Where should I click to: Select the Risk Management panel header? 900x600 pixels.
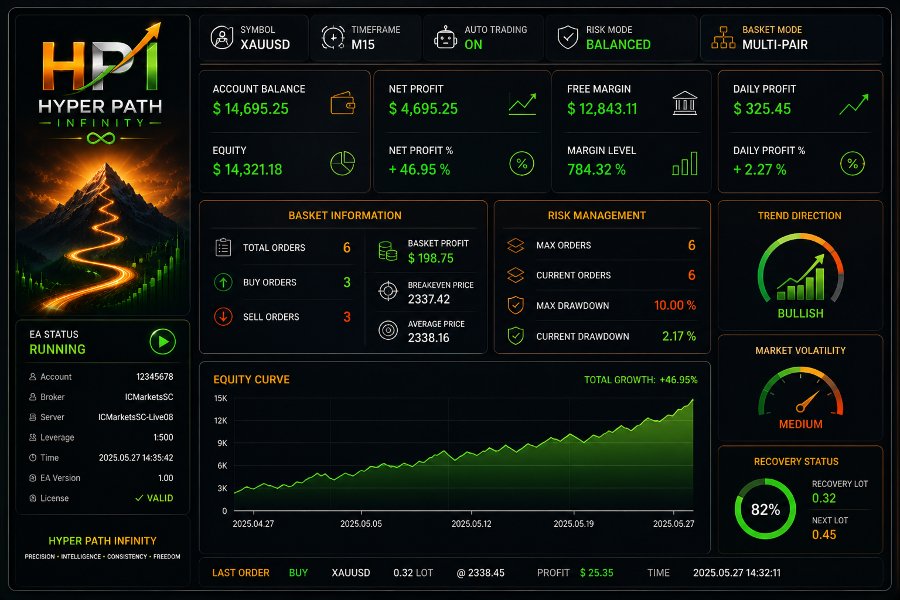pyautogui.click(x=597, y=215)
